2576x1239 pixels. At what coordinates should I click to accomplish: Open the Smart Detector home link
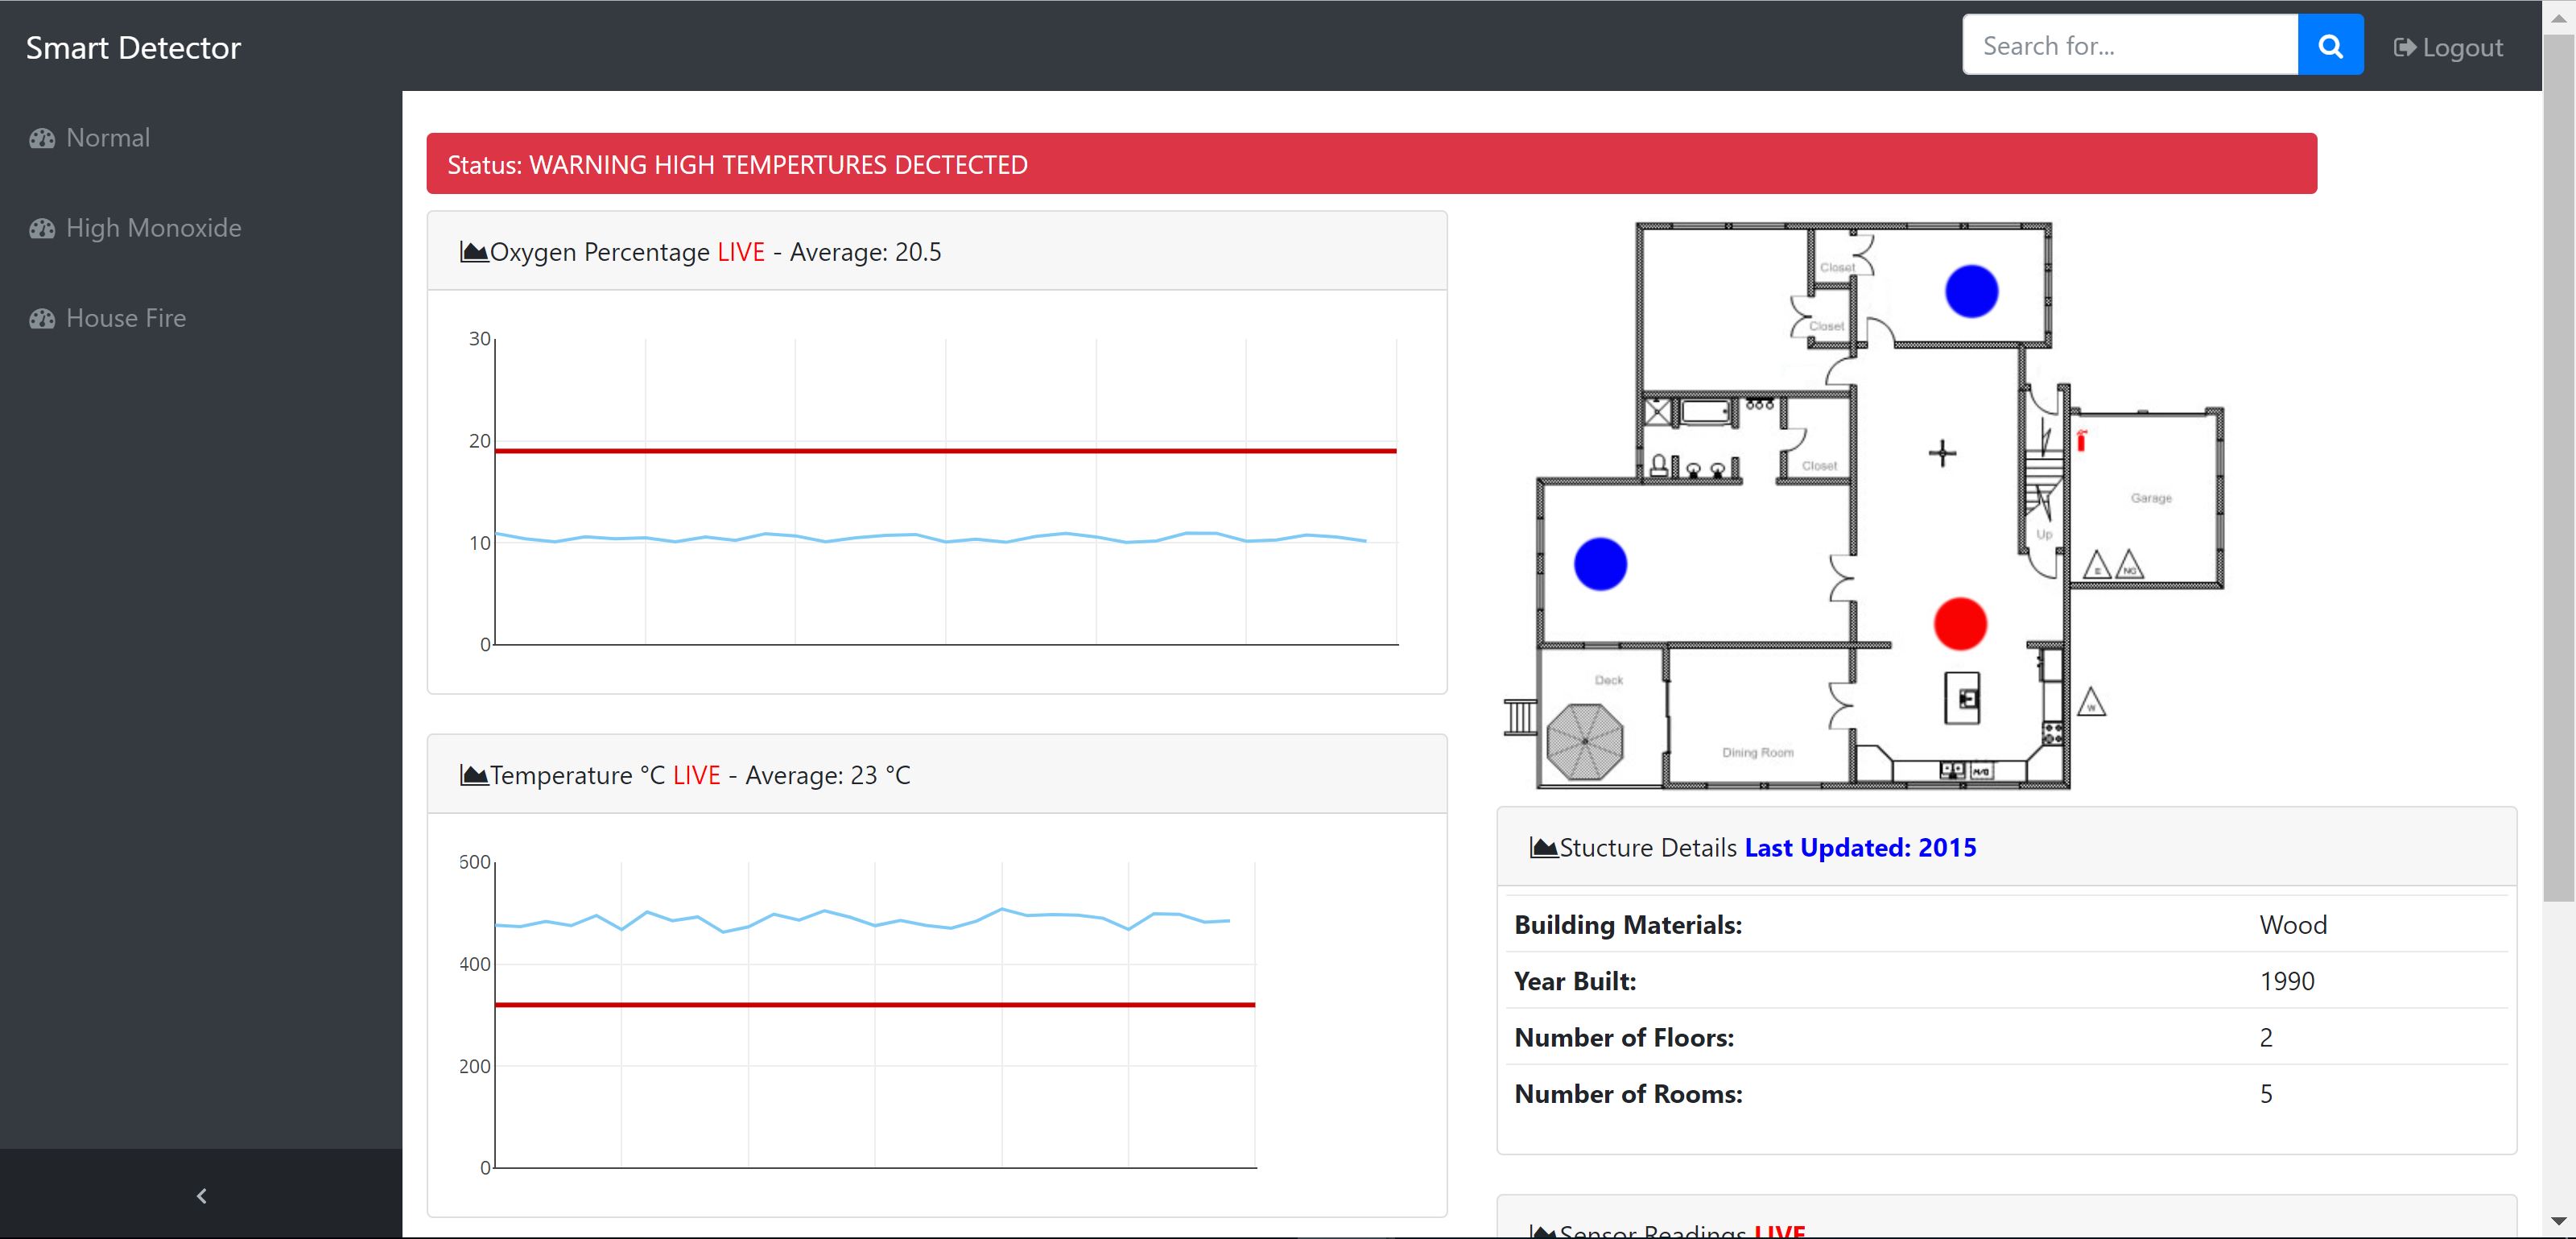(133, 47)
